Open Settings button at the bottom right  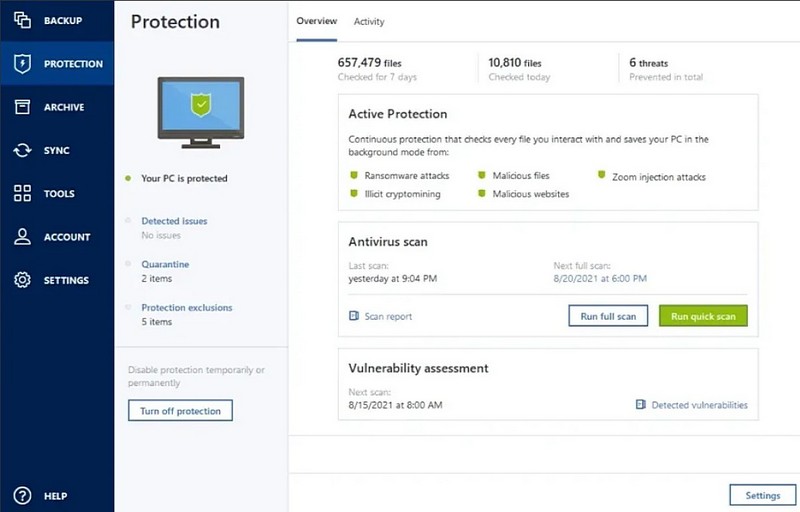762,495
